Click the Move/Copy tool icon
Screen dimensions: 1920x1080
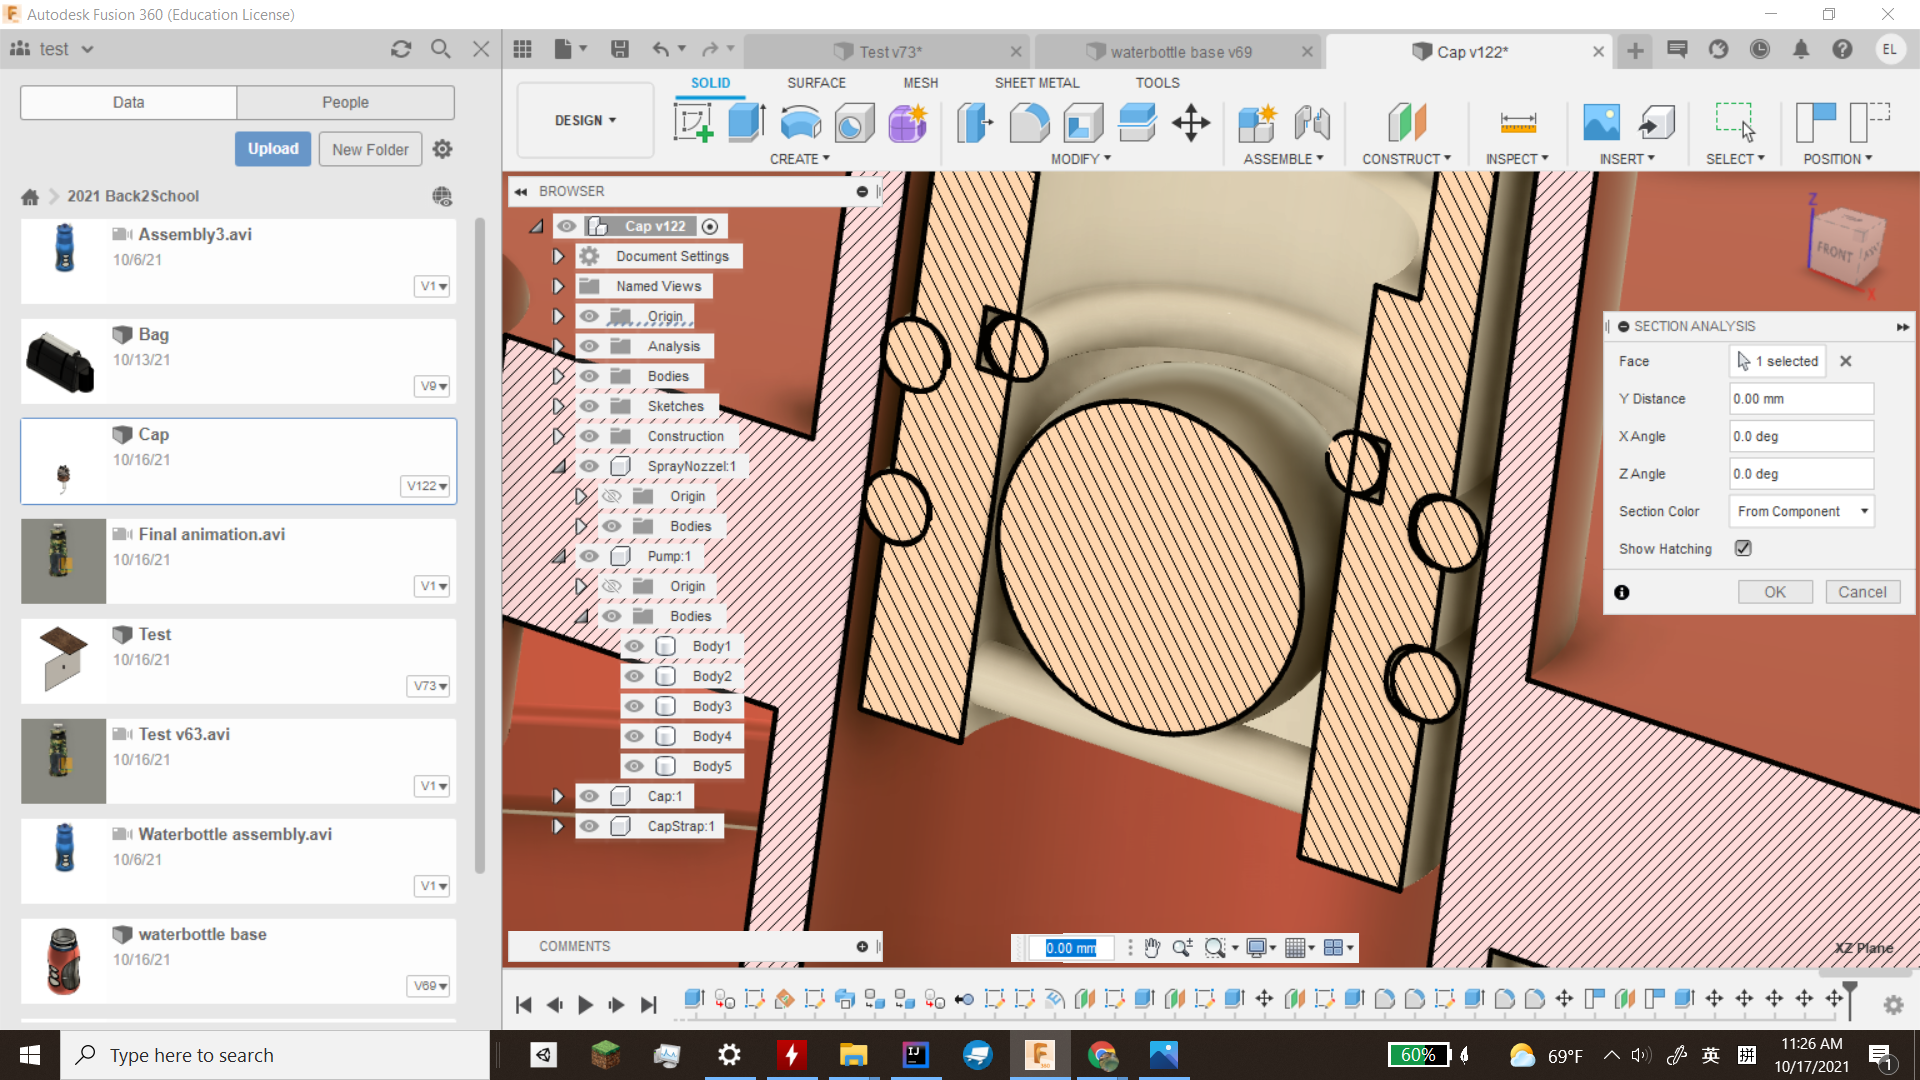[1190, 122]
